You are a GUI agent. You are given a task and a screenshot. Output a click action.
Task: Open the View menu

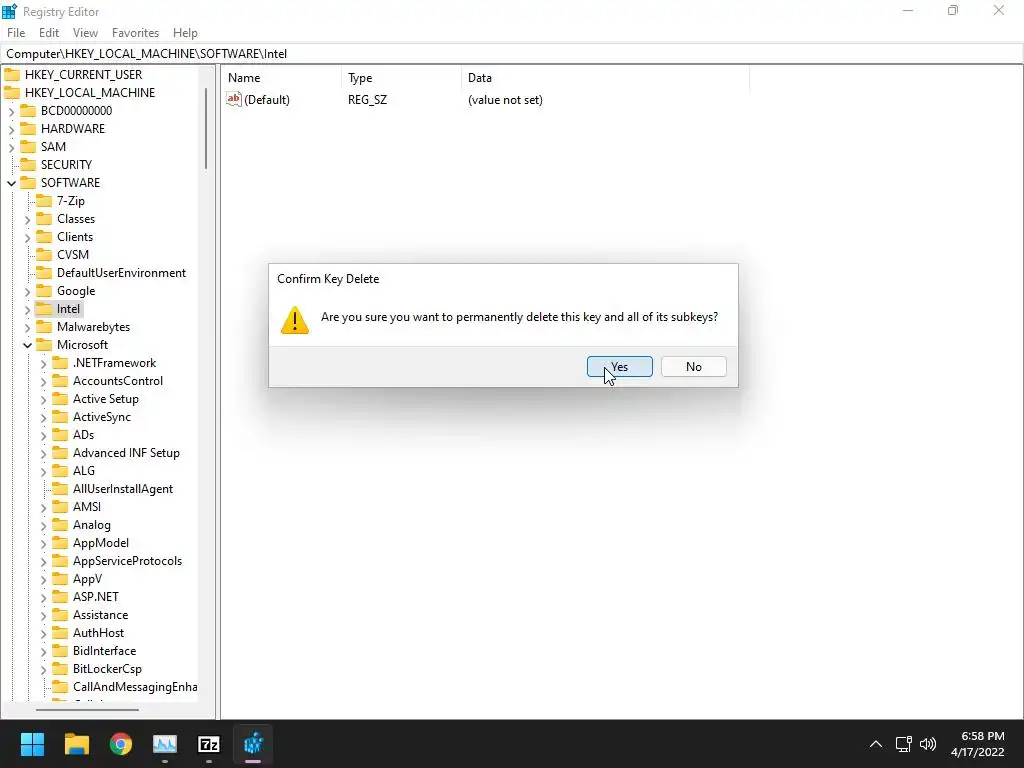[85, 33]
